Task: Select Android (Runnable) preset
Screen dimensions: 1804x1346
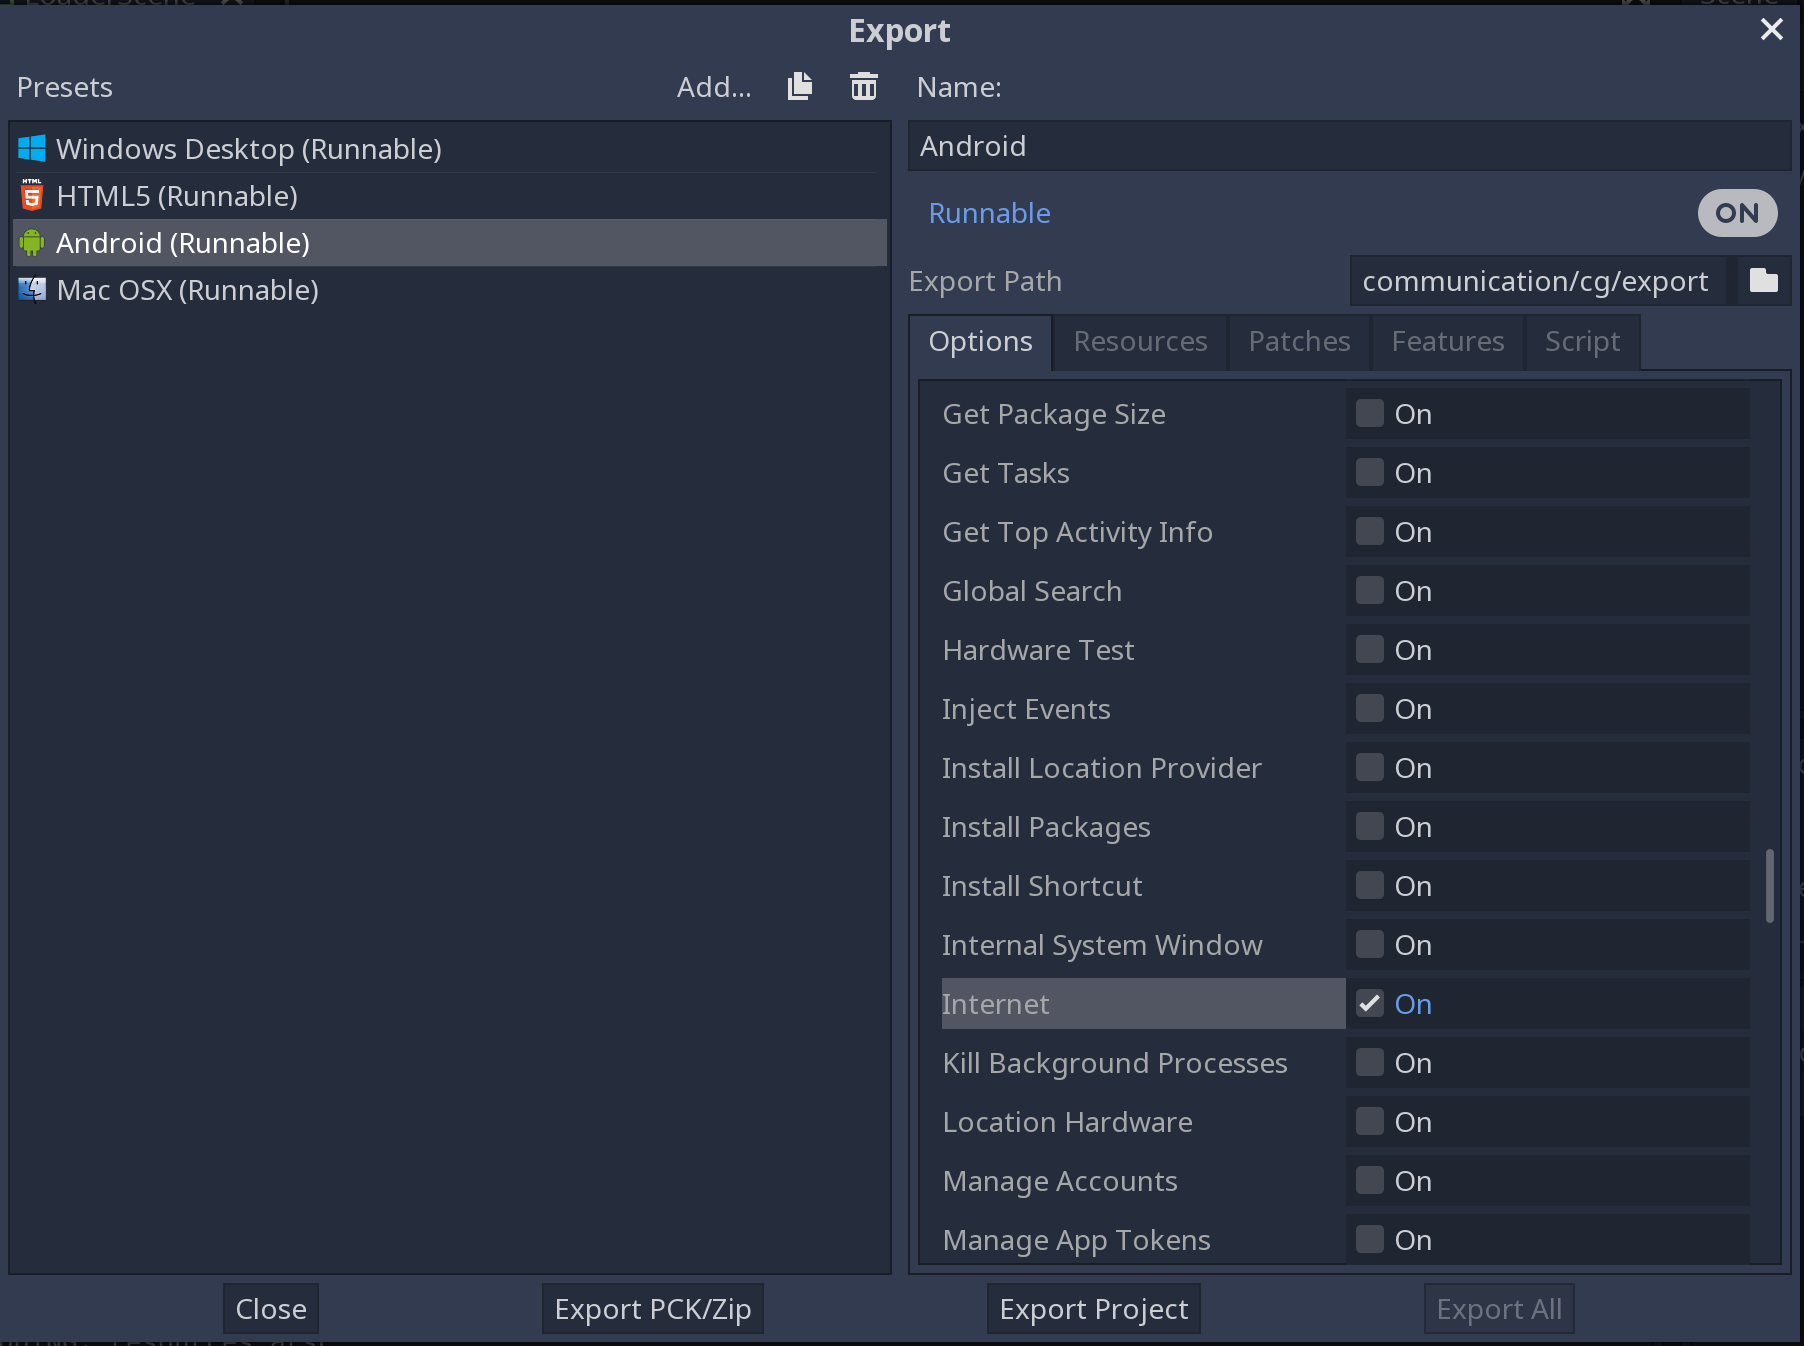Action: pyautogui.click(x=449, y=242)
